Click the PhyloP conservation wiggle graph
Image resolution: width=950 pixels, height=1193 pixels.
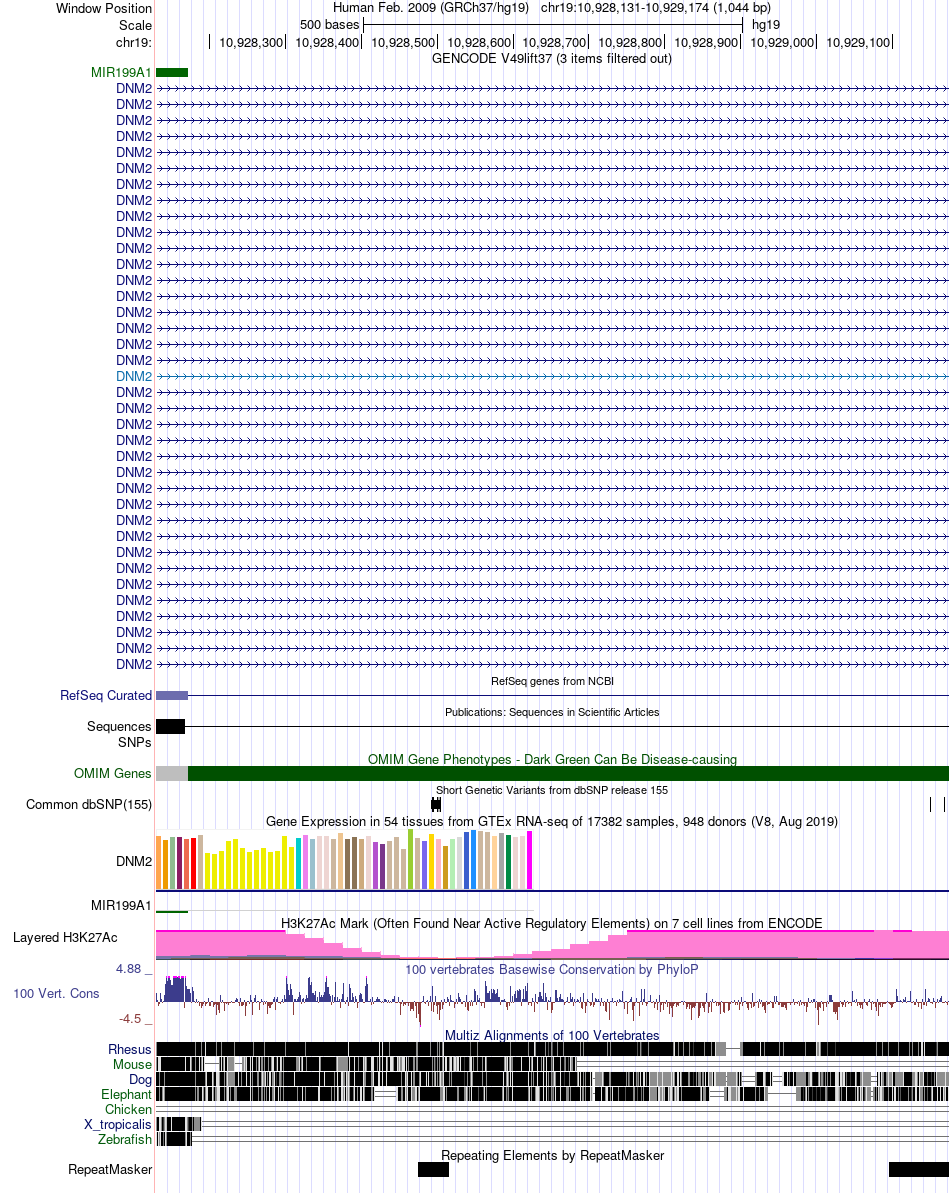pos(552,1000)
